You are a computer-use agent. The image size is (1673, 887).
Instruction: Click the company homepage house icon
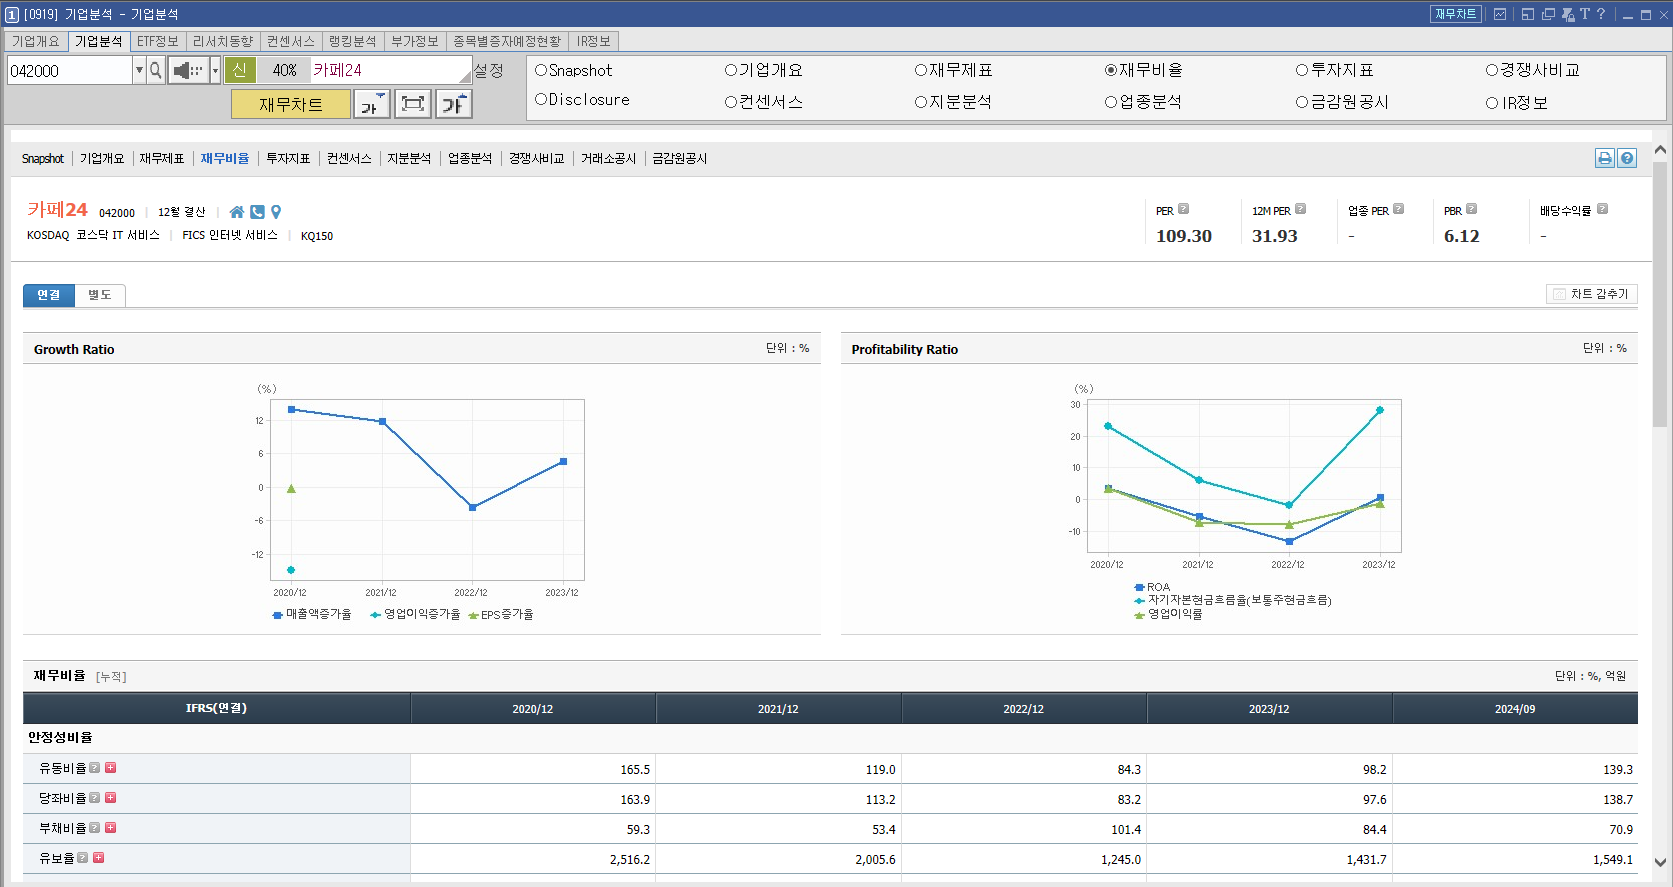pos(237,212)
